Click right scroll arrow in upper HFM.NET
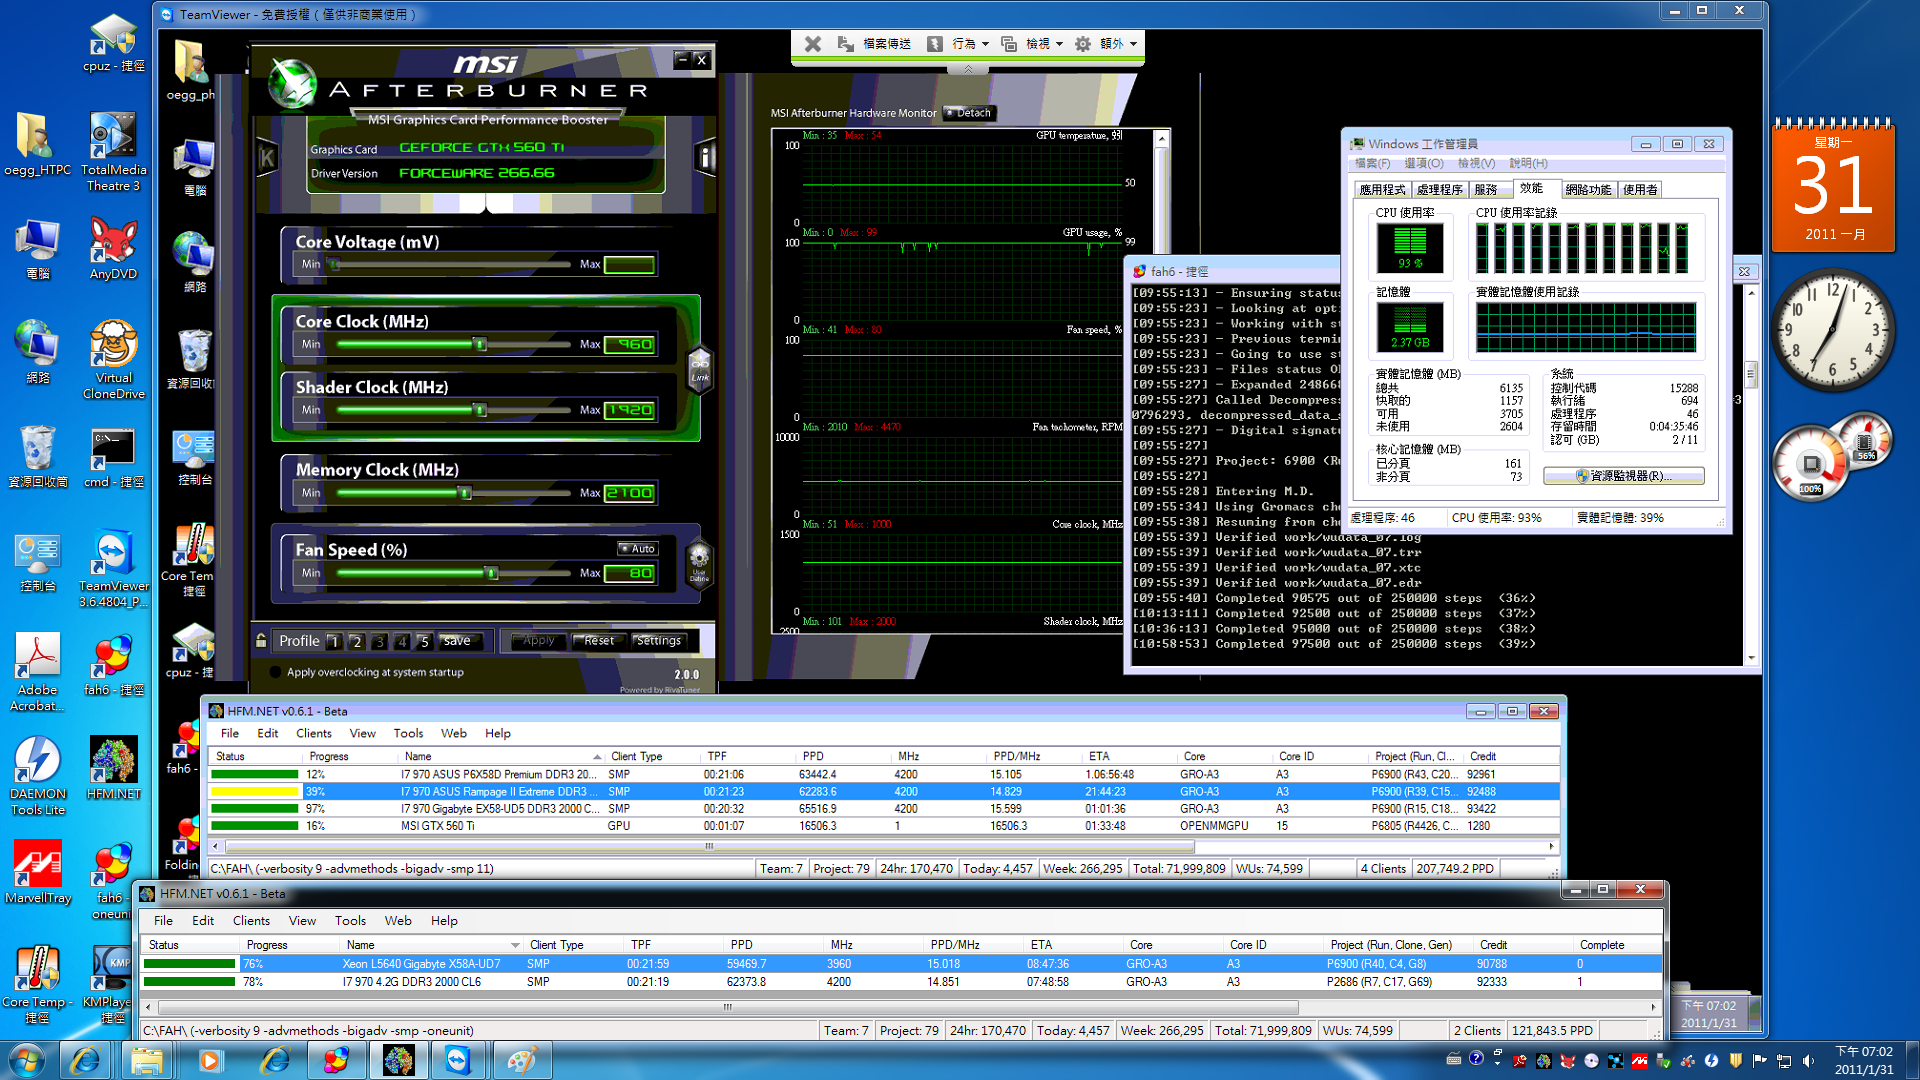Viewport: 1920px width, 1080px height. click(x=1551, y=846)
